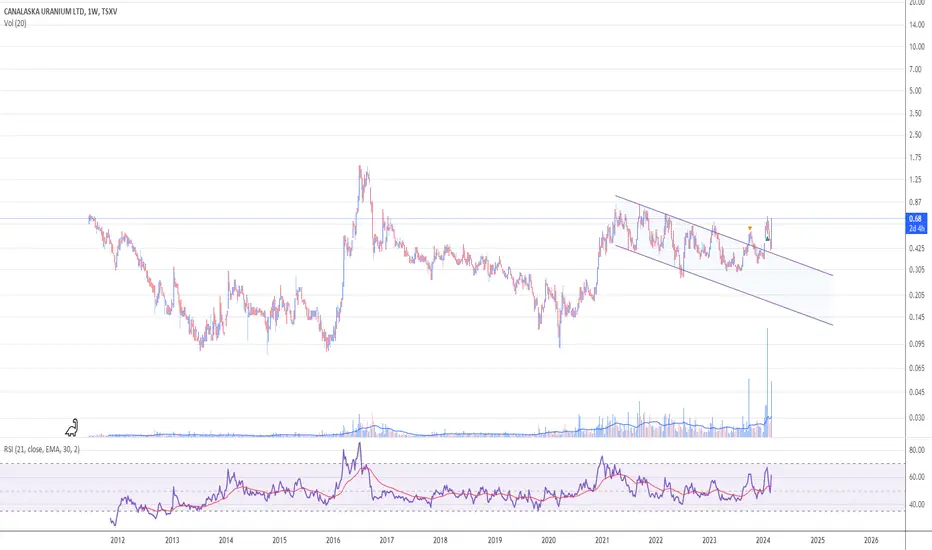Click the 0.425 price scale label
Screen dimensions: 932x550
point(917,248)
